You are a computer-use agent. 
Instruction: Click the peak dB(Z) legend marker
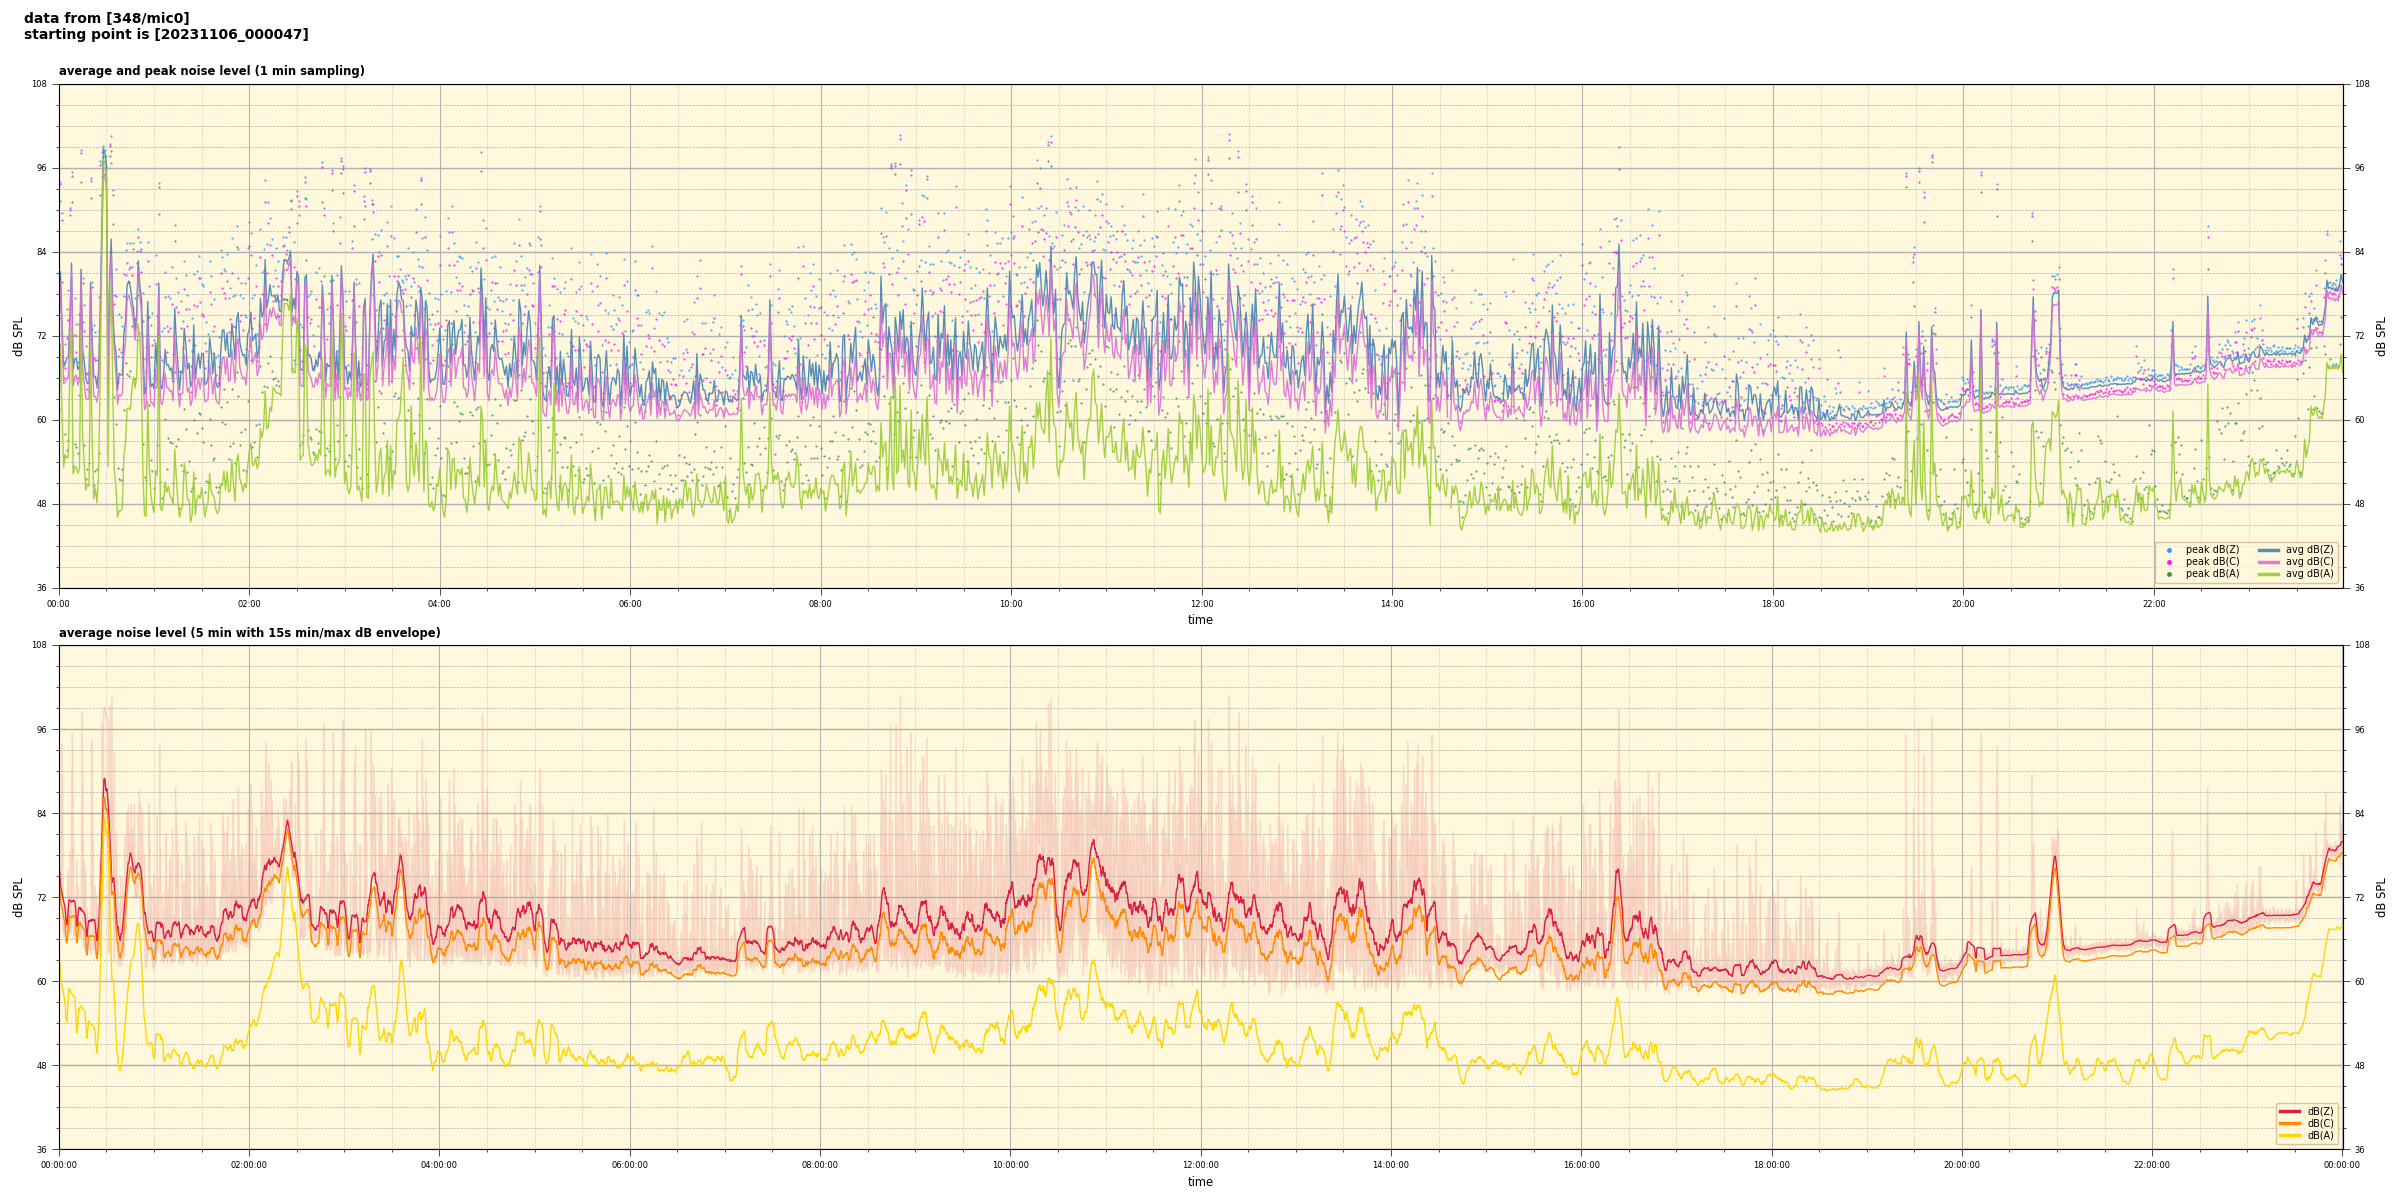coord(2169,550)
